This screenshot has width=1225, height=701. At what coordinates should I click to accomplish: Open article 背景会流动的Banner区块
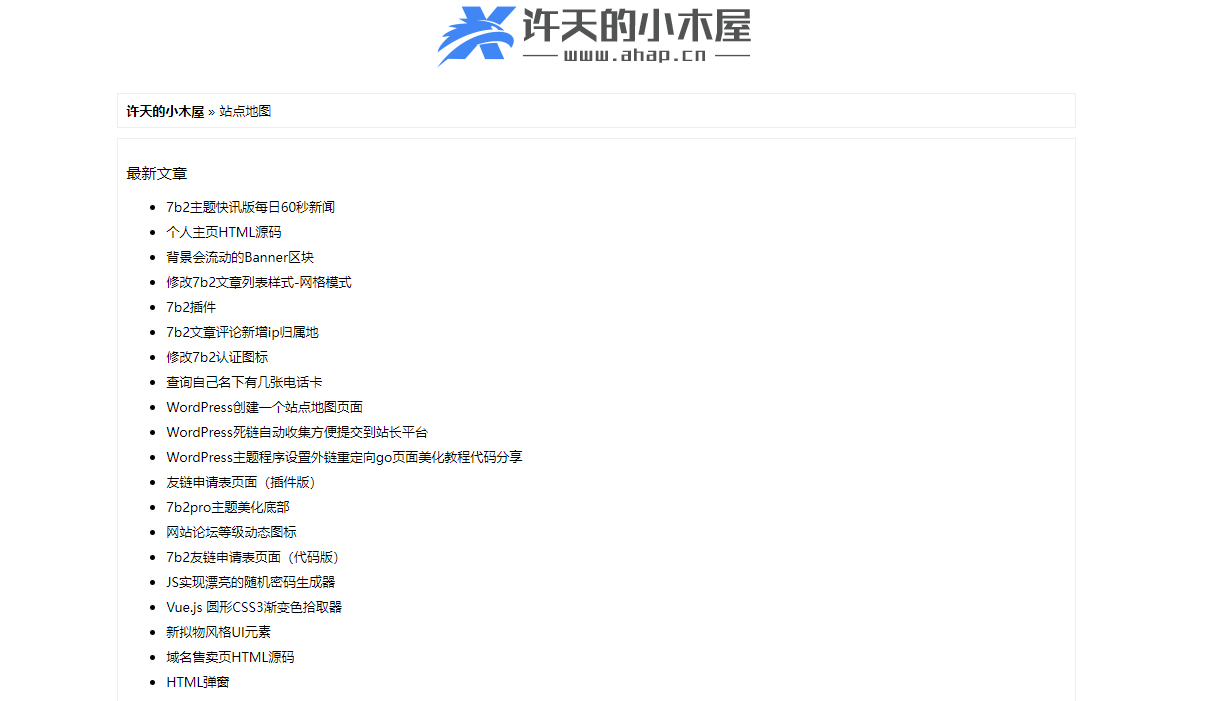point(240,257)
